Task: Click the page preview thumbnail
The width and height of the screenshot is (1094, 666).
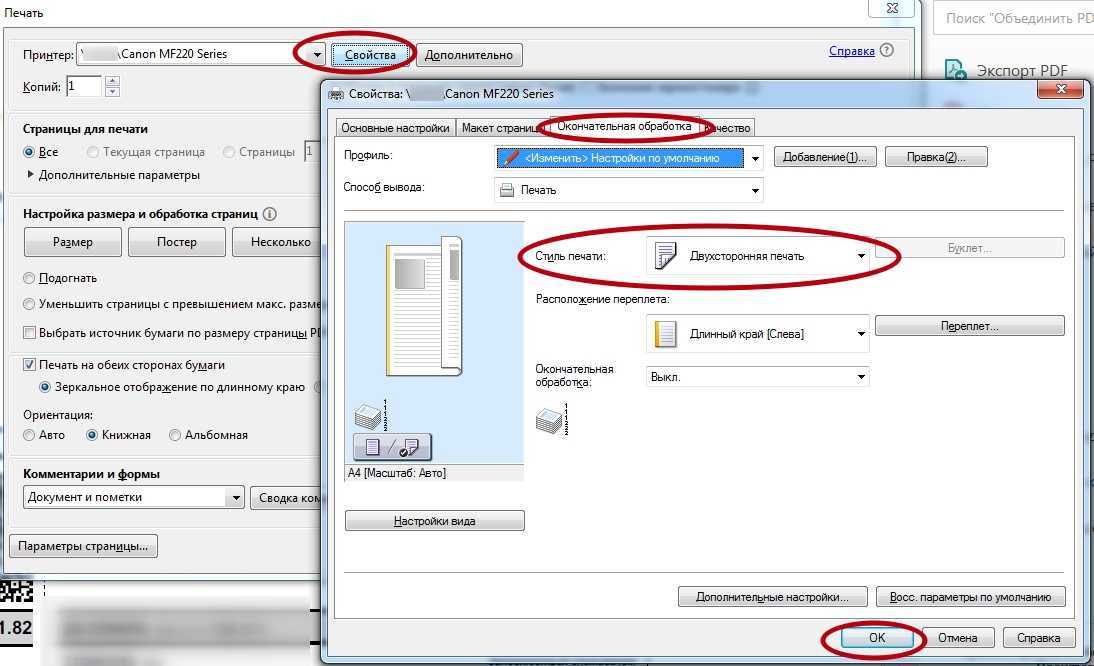Action: tap(425, 307)
